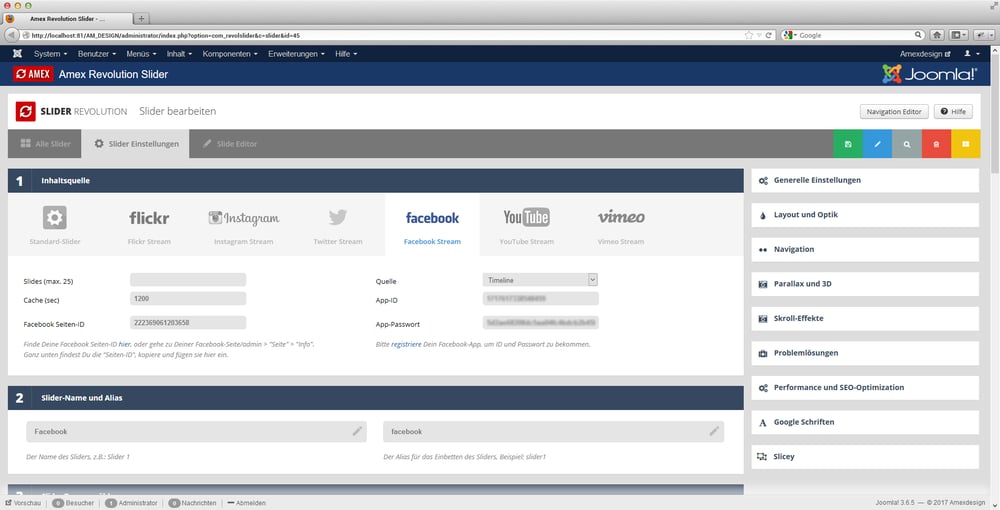Image resolution: width=1000 pixels, height=510 pixels.
Task: Open the Menüs dropdown
Action: coord(141,54)
